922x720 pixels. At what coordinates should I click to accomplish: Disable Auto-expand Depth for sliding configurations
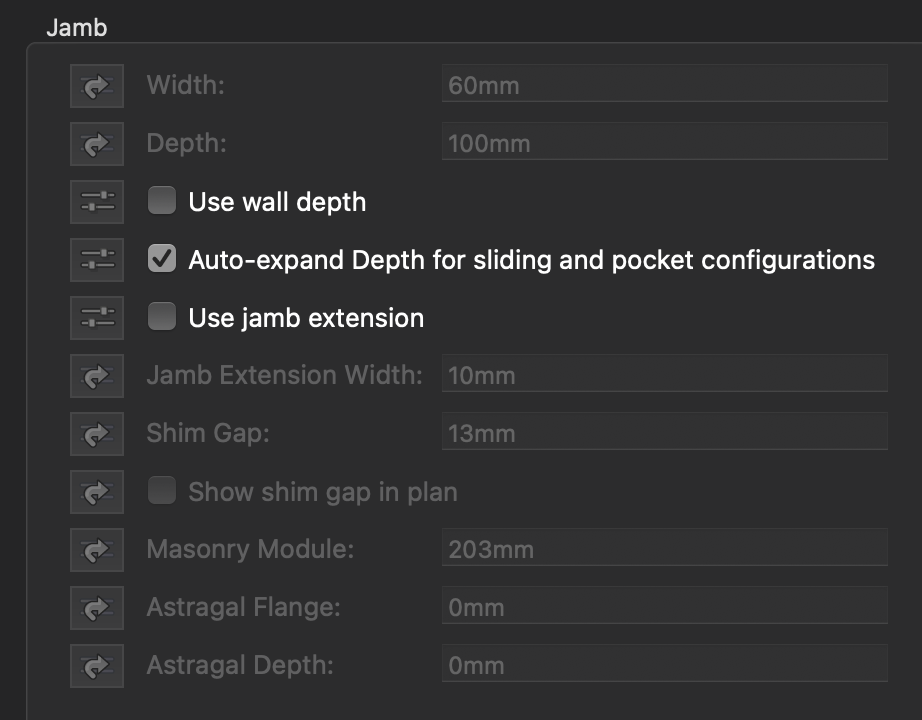tap(160, 259)
